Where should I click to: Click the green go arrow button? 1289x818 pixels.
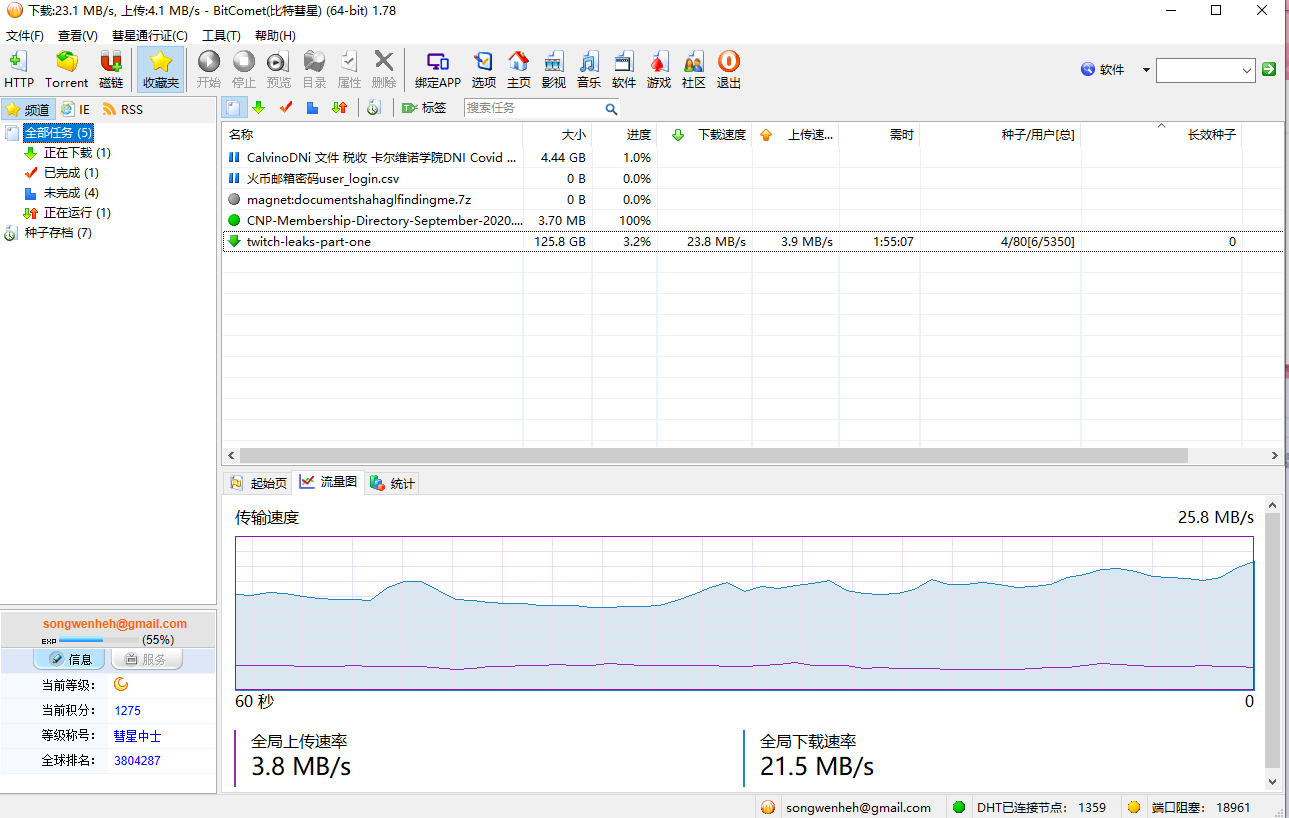click(1269, 69)
